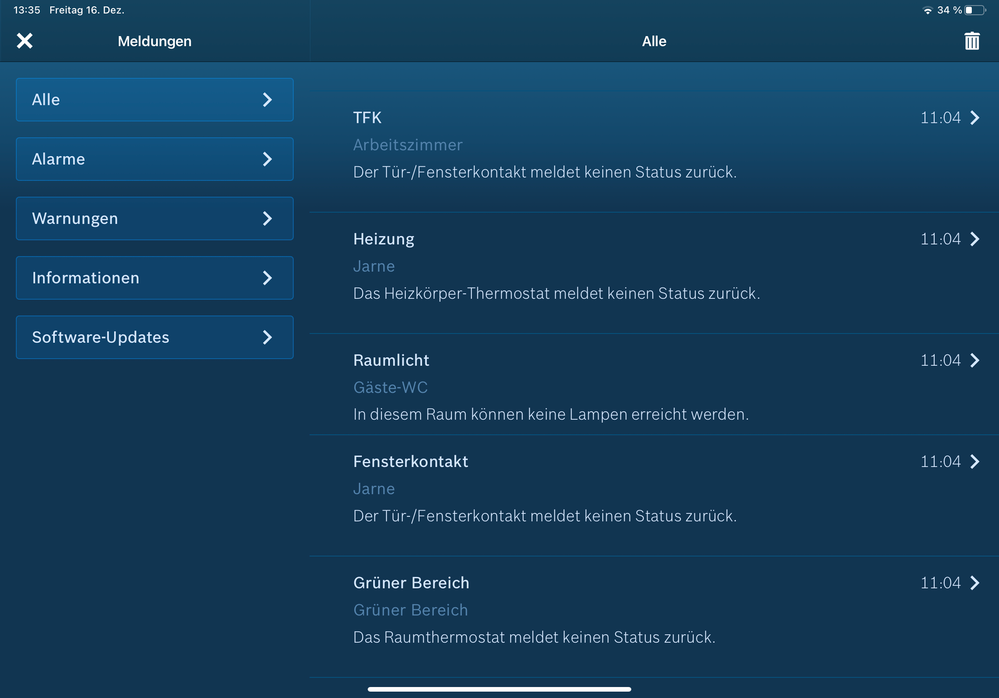999x698 pixels.
Task: Open the Raumlicht Gäste-WC message
Action: point(620,388)
